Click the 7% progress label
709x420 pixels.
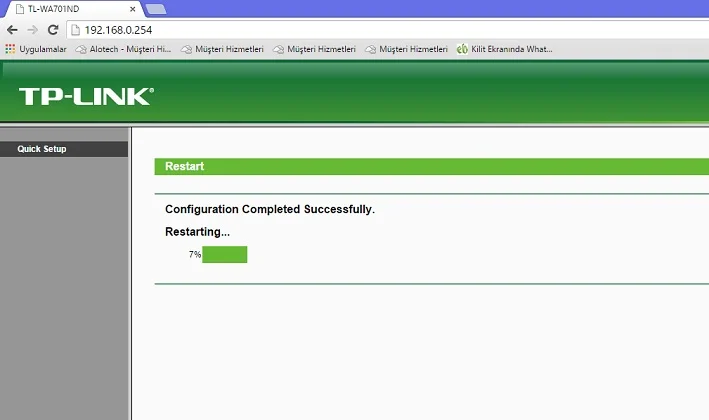coord(194,255)
